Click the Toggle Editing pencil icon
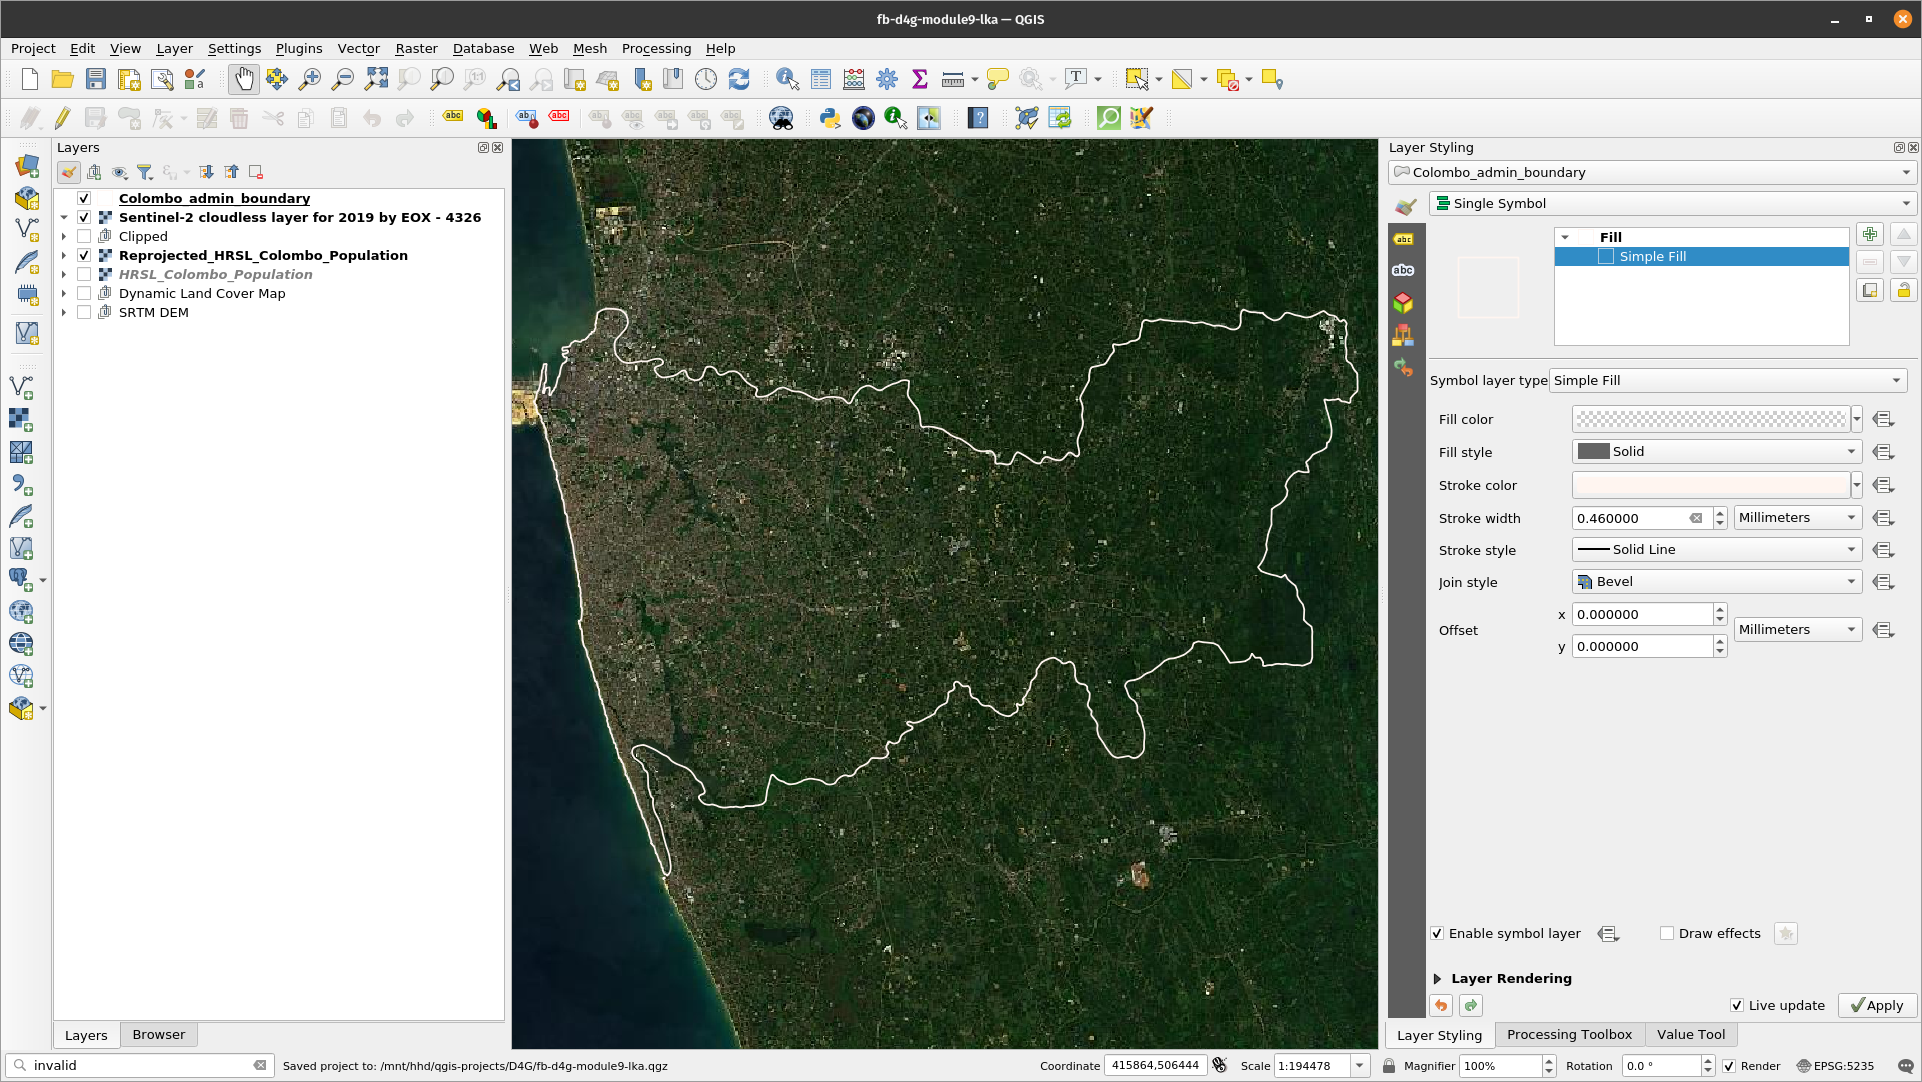This screenshot has width=1922, height=1082. pyautogui.click(x=62, y=119)
